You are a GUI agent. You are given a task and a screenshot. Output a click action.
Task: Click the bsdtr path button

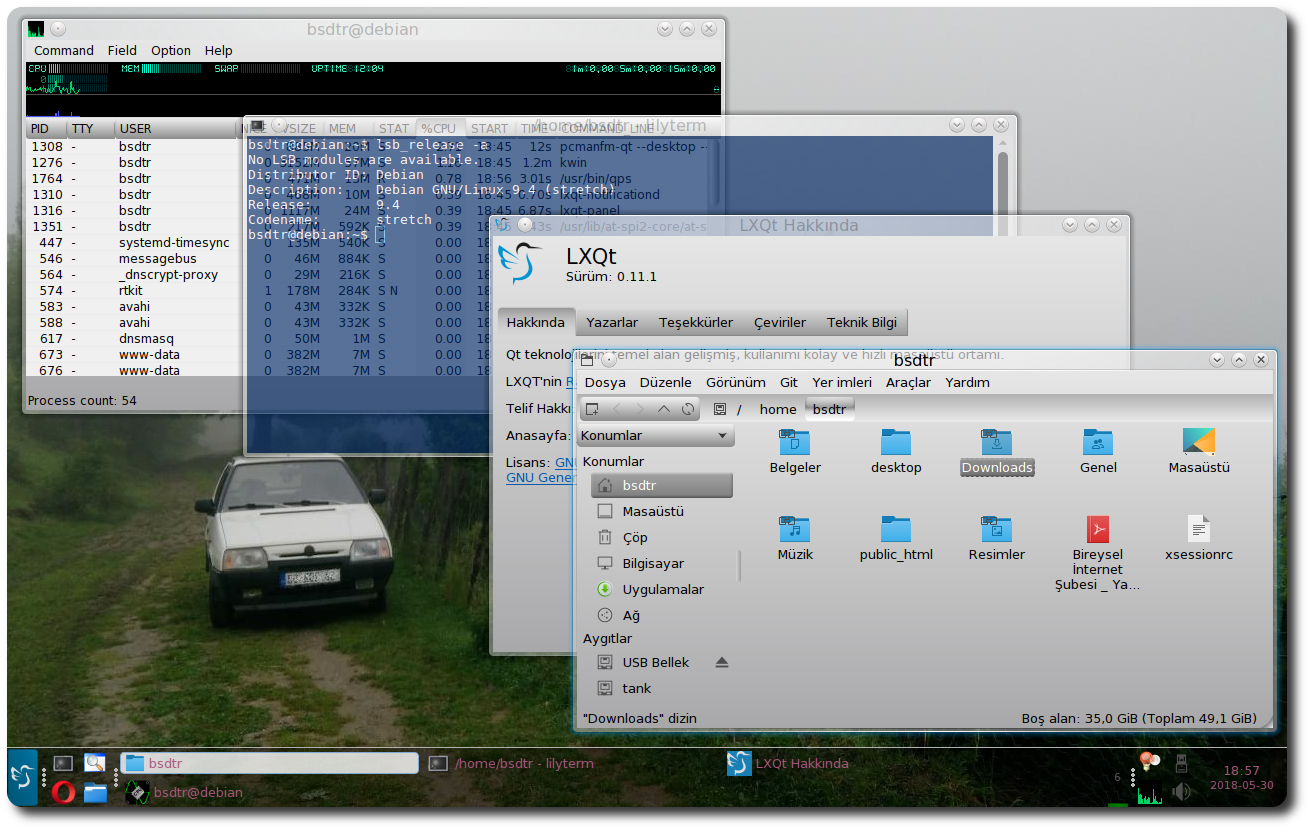tap(830, 409)
